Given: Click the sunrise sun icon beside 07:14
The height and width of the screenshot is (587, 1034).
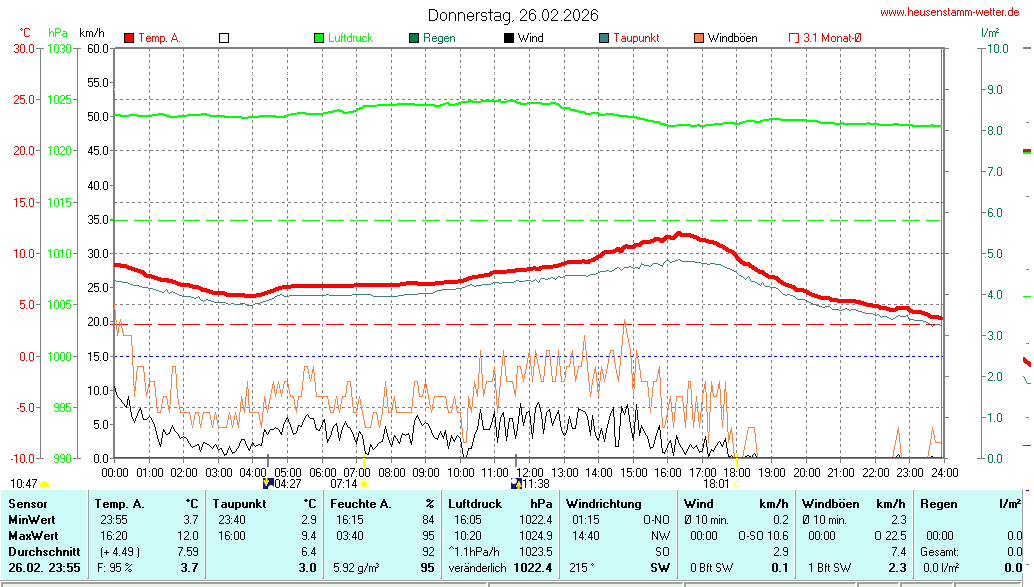Looking at the screenshot, I should (x=365, y=484).
